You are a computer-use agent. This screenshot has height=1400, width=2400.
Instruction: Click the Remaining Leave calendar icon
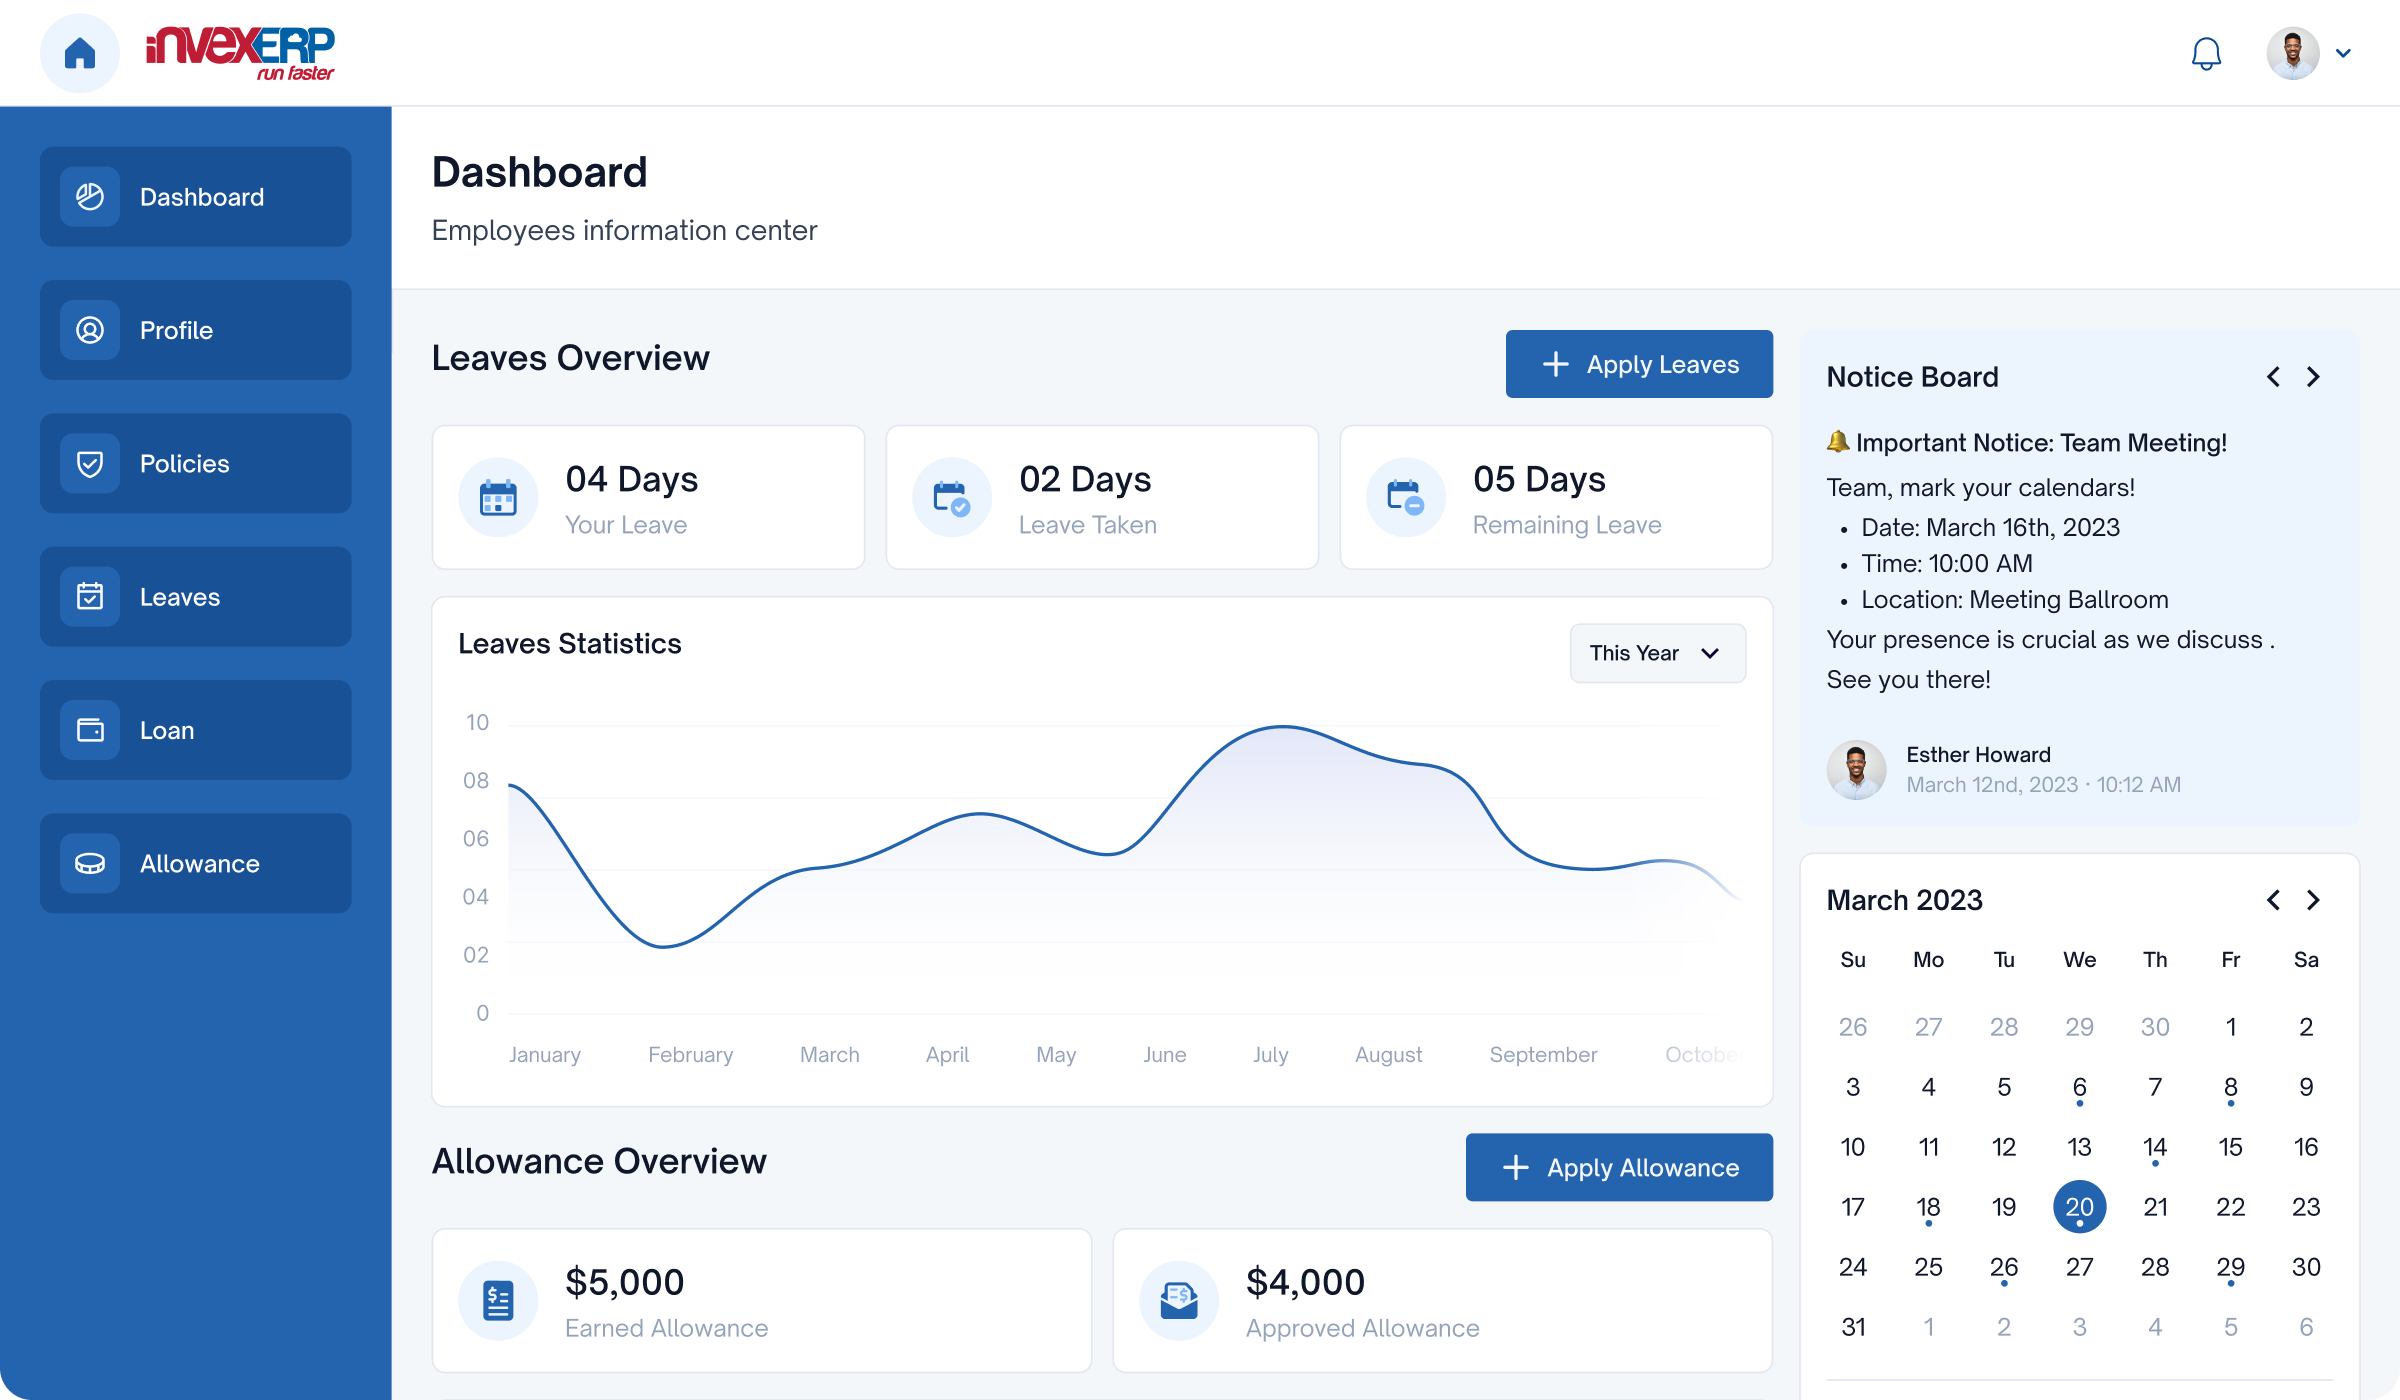1405,498
